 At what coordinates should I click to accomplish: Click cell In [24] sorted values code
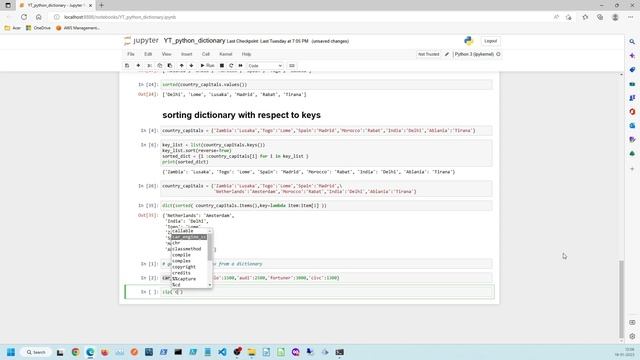327,84
